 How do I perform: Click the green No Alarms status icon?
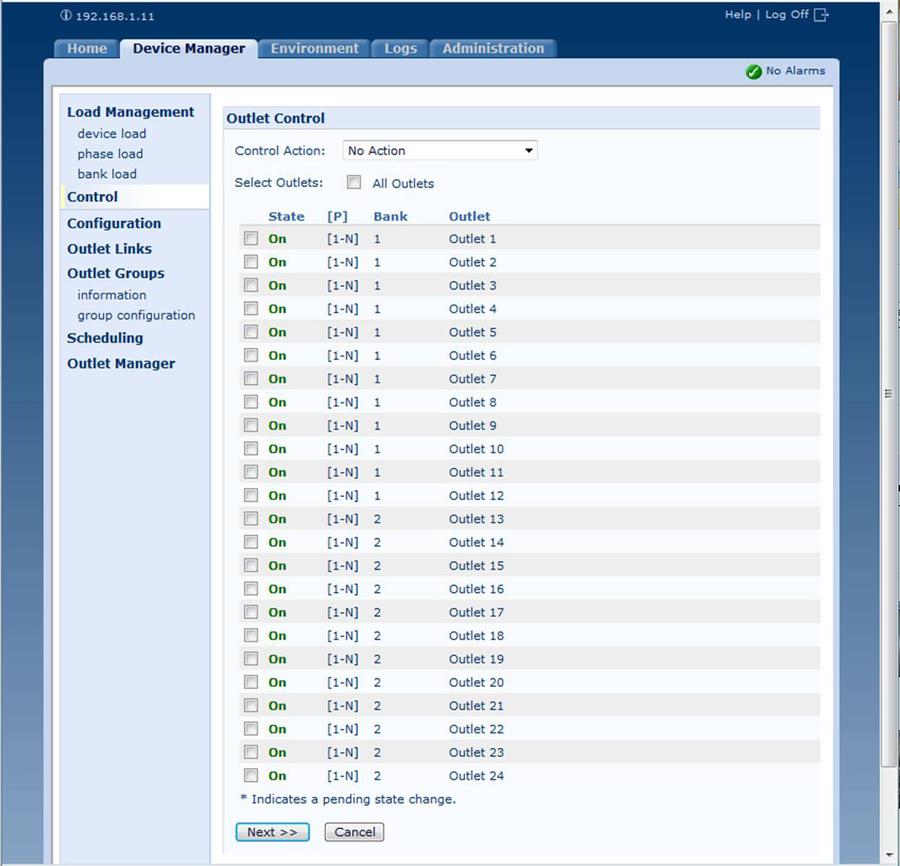pyautogui.click(x=754, y=72)
